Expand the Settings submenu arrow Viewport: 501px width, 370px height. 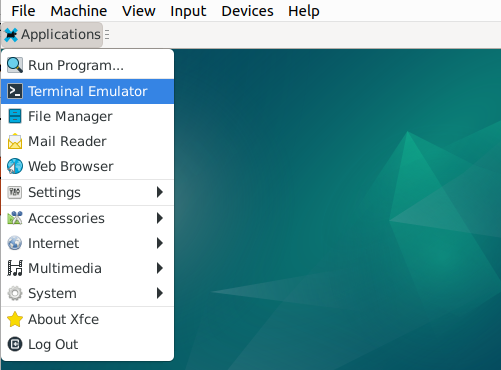pos(160,192)
